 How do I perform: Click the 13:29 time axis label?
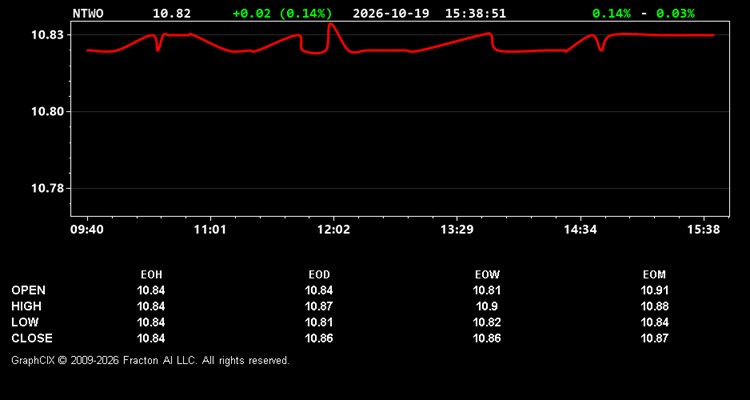[457, 230]
